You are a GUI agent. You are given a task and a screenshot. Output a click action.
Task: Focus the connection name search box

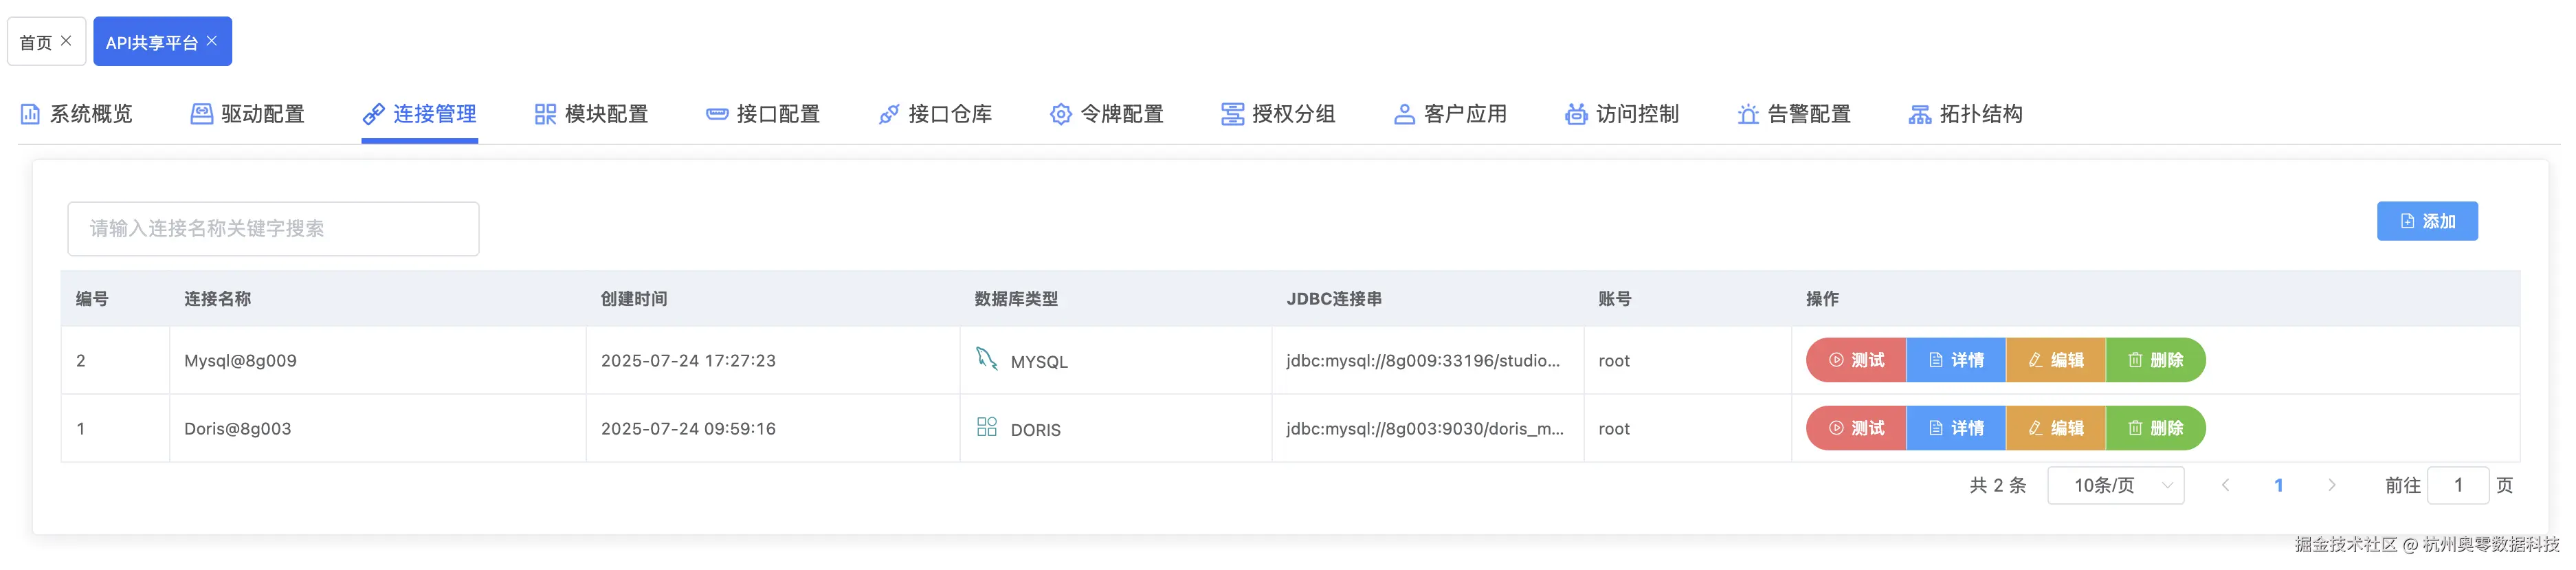[x=273, y=229]
